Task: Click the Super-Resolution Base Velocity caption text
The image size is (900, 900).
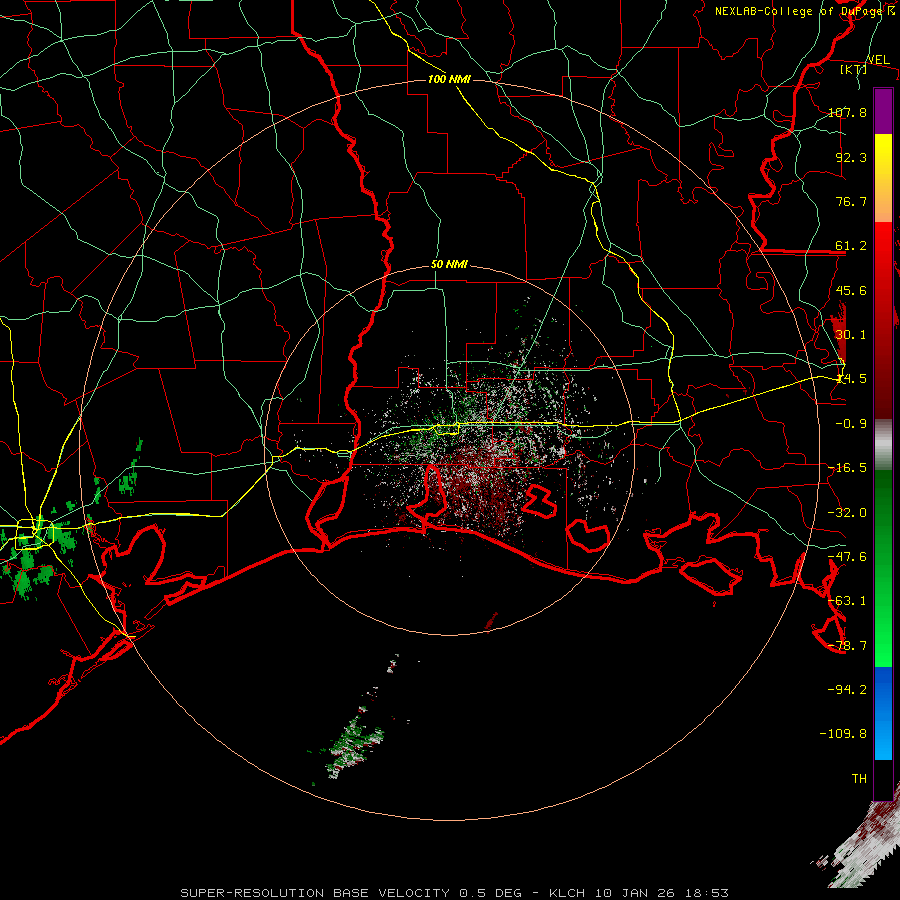Action: pyautogui.click(x=455, y=893)
